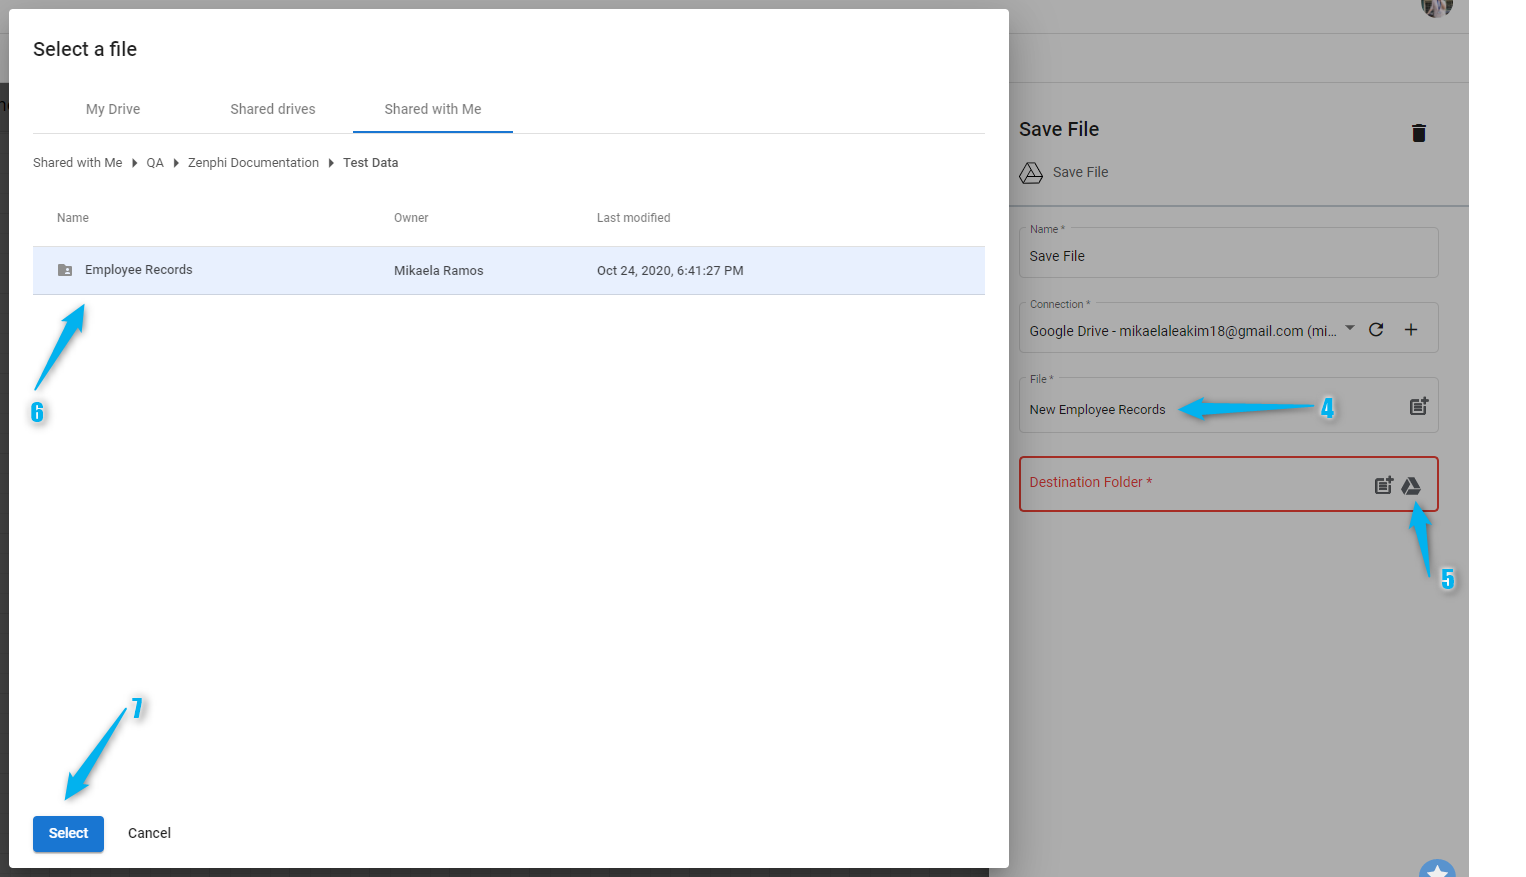The image size is (1526, 877).
Task: Open the My Drive tab
Action: coord(113,109)
